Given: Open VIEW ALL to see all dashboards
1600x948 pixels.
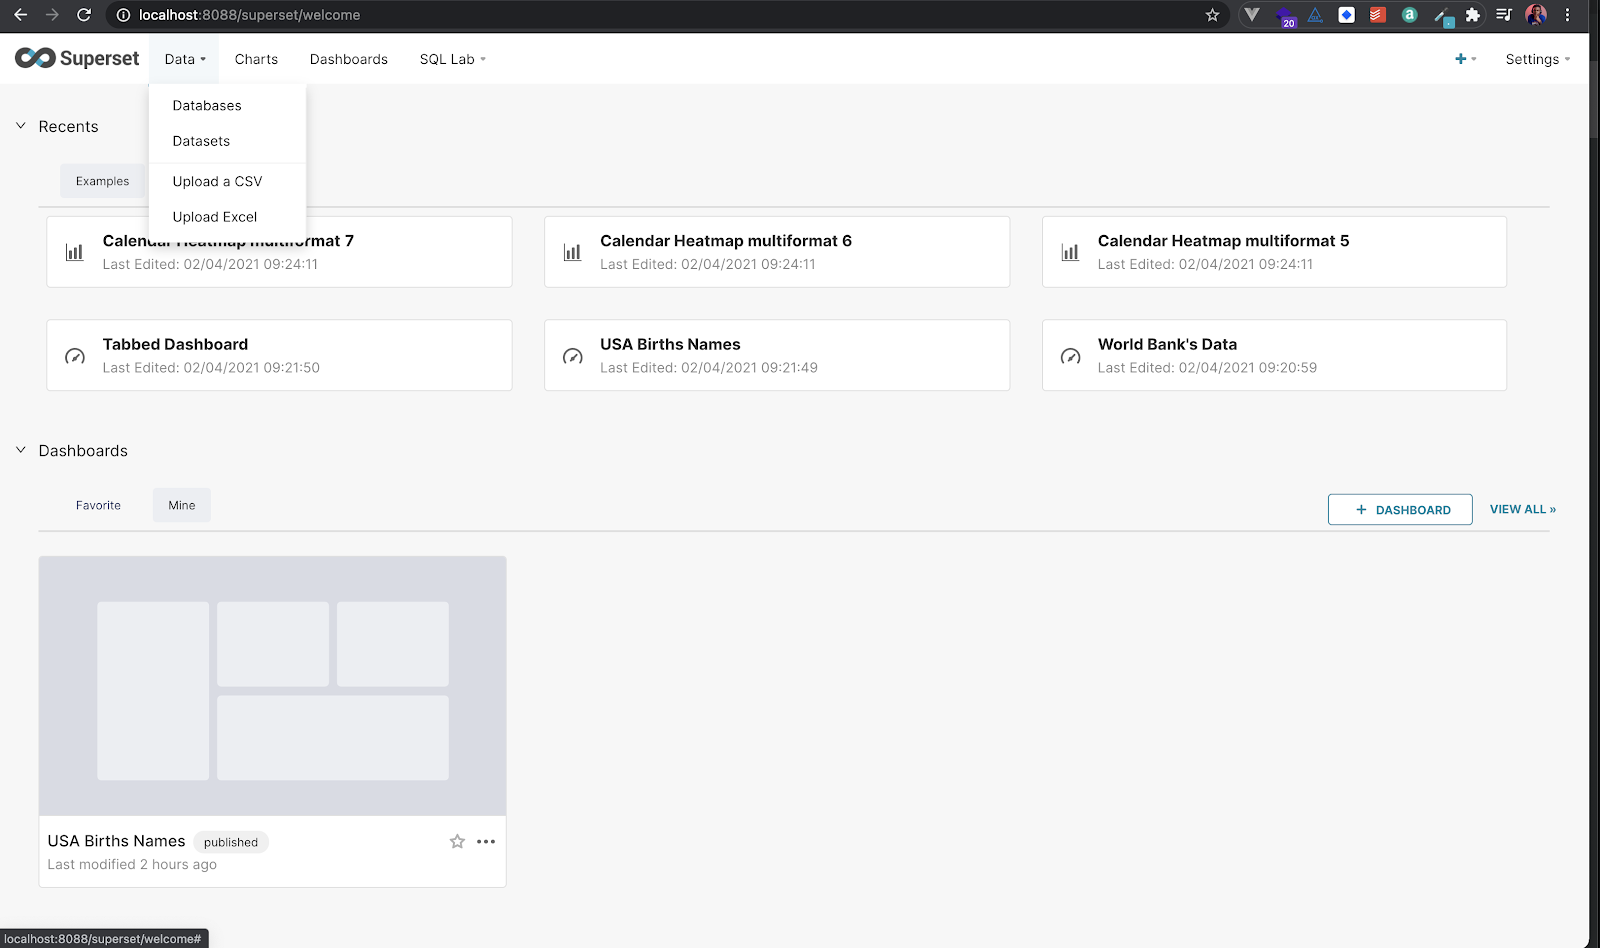Looking at the screenshot, I should [x=1522, y=509].
